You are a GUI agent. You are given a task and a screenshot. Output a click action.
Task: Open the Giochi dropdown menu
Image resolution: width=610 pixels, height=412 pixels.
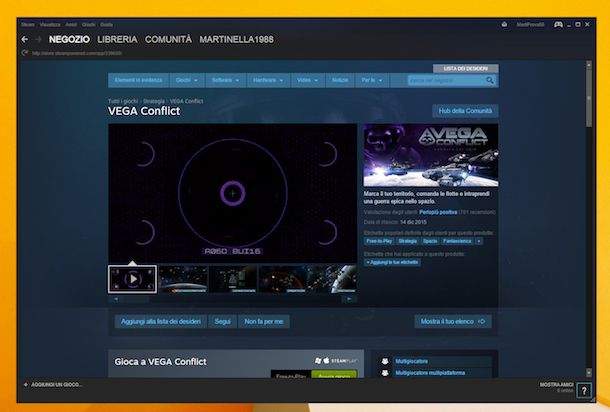pos(187,80)
